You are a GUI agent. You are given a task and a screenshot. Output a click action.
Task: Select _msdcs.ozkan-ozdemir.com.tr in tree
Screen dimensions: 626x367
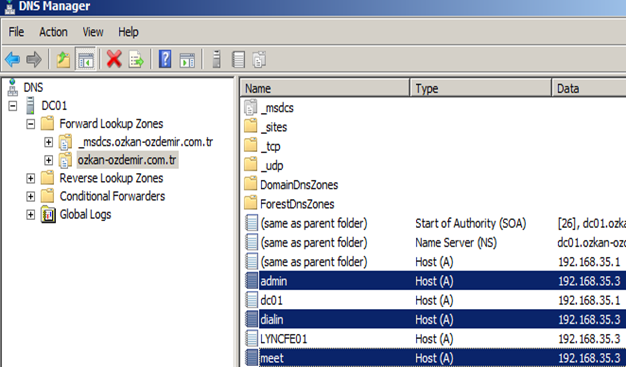tap(146, 142)
